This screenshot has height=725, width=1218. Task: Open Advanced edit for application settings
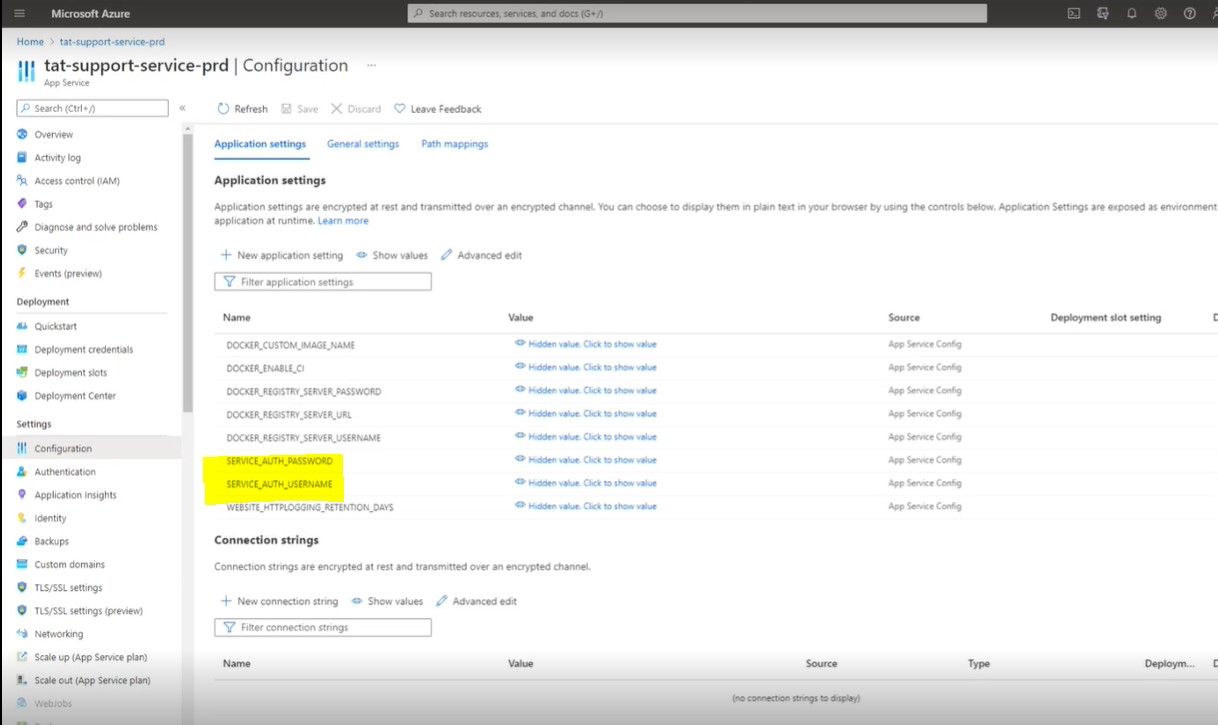click(x=481, y=255)
